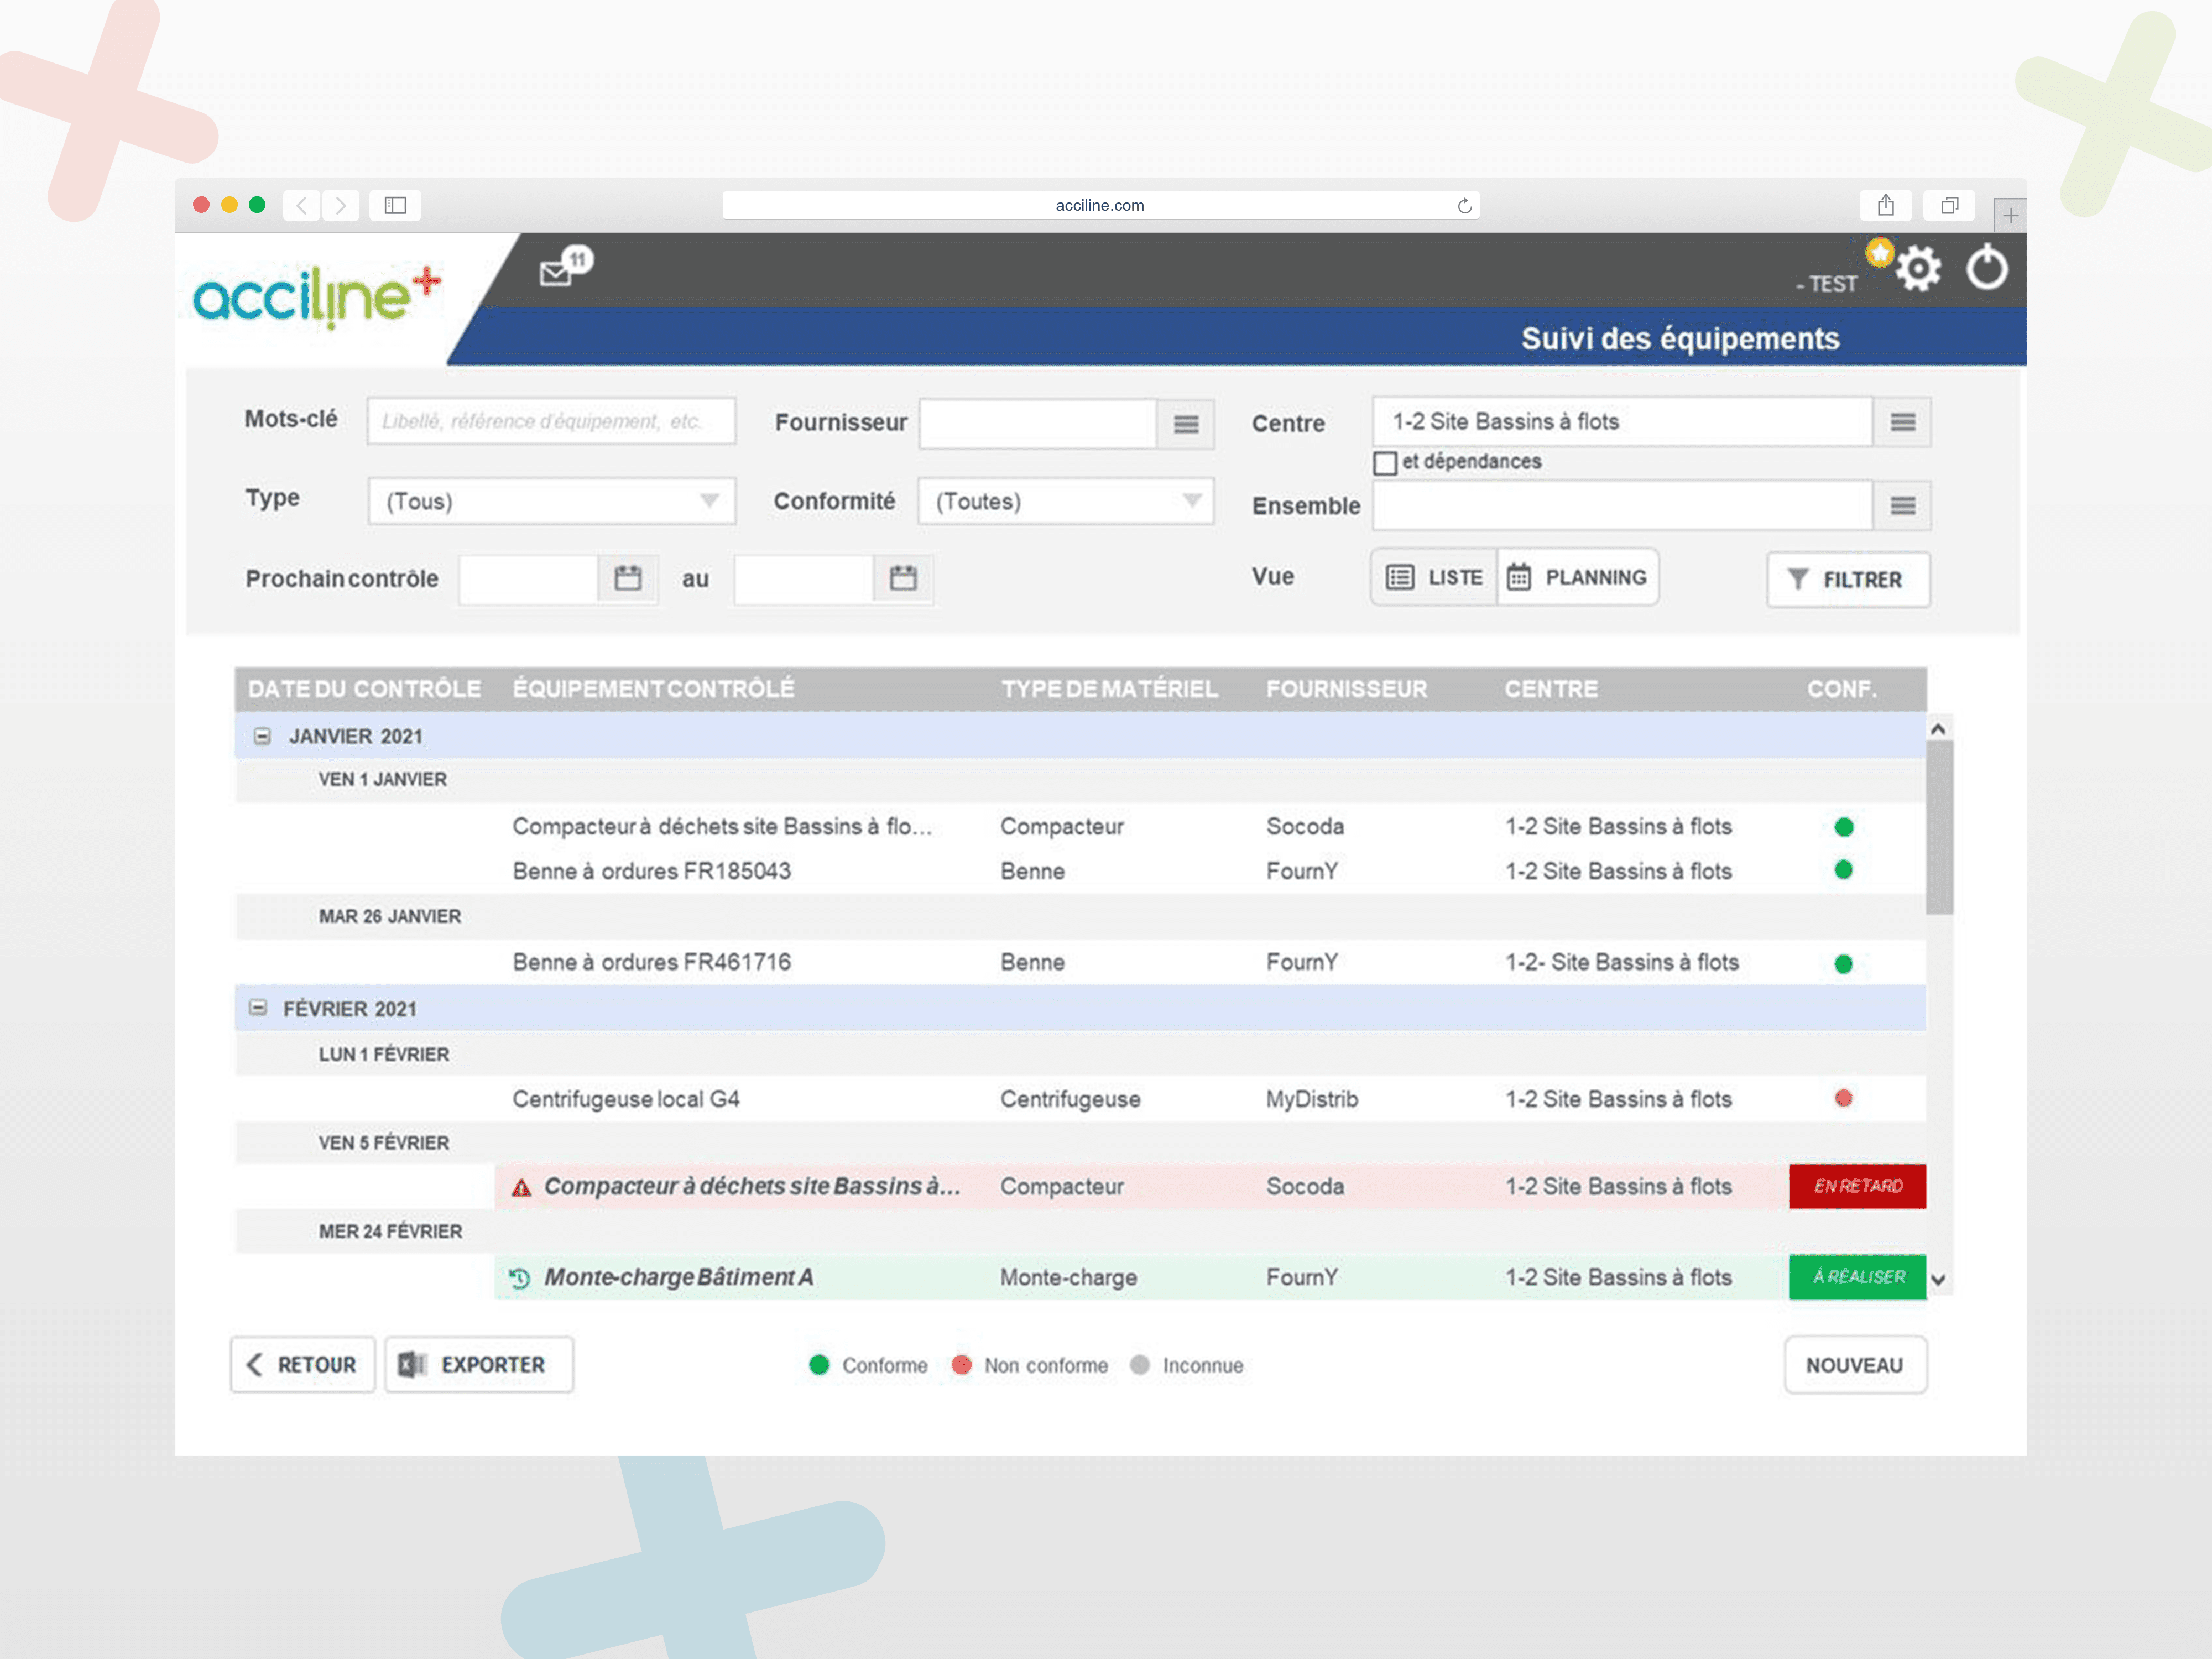The image size is (2212, 1659).
Task: Open the Type dropdown showing (Tous)
Action: click(x=551, y=501)
